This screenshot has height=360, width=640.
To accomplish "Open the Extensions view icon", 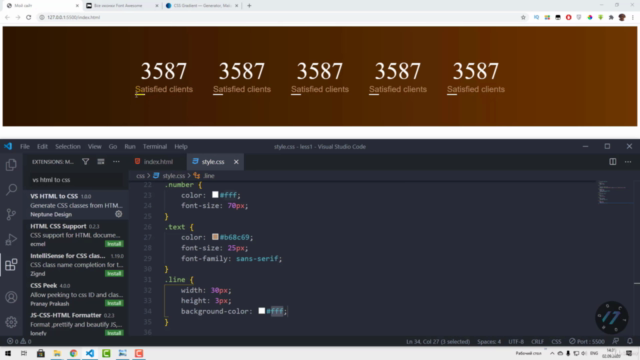I will (11, 264).
